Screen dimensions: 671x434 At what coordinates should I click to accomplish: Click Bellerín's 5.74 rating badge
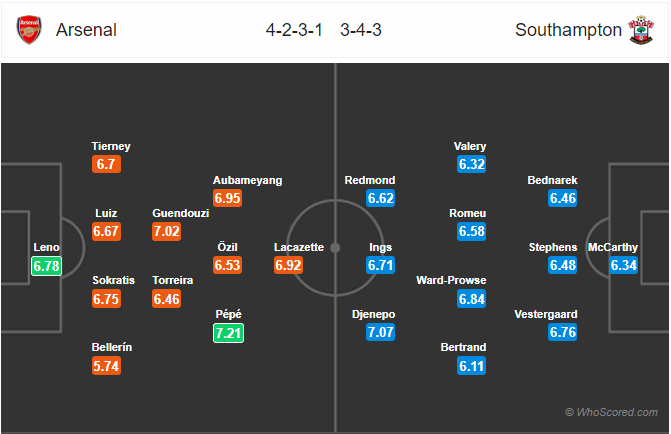click(x=107, y=366)
